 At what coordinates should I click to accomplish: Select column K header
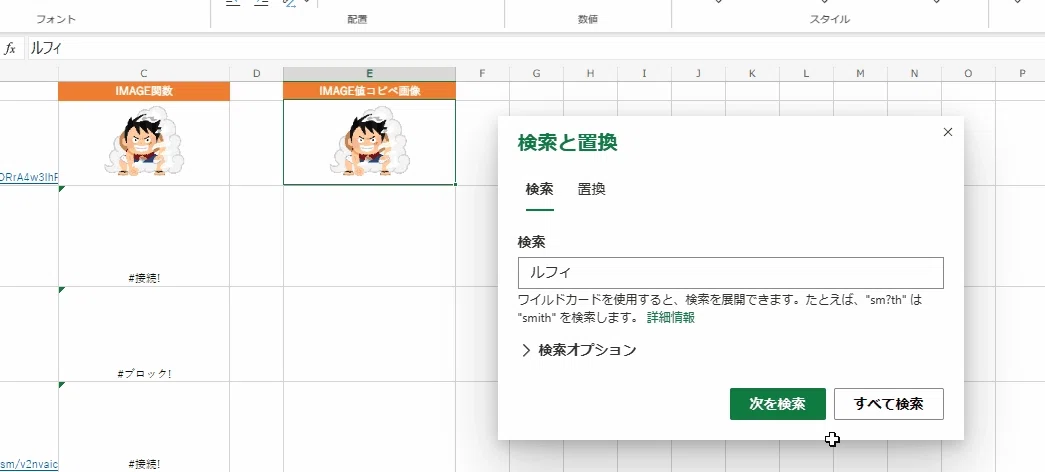click(x=752, y=74)
